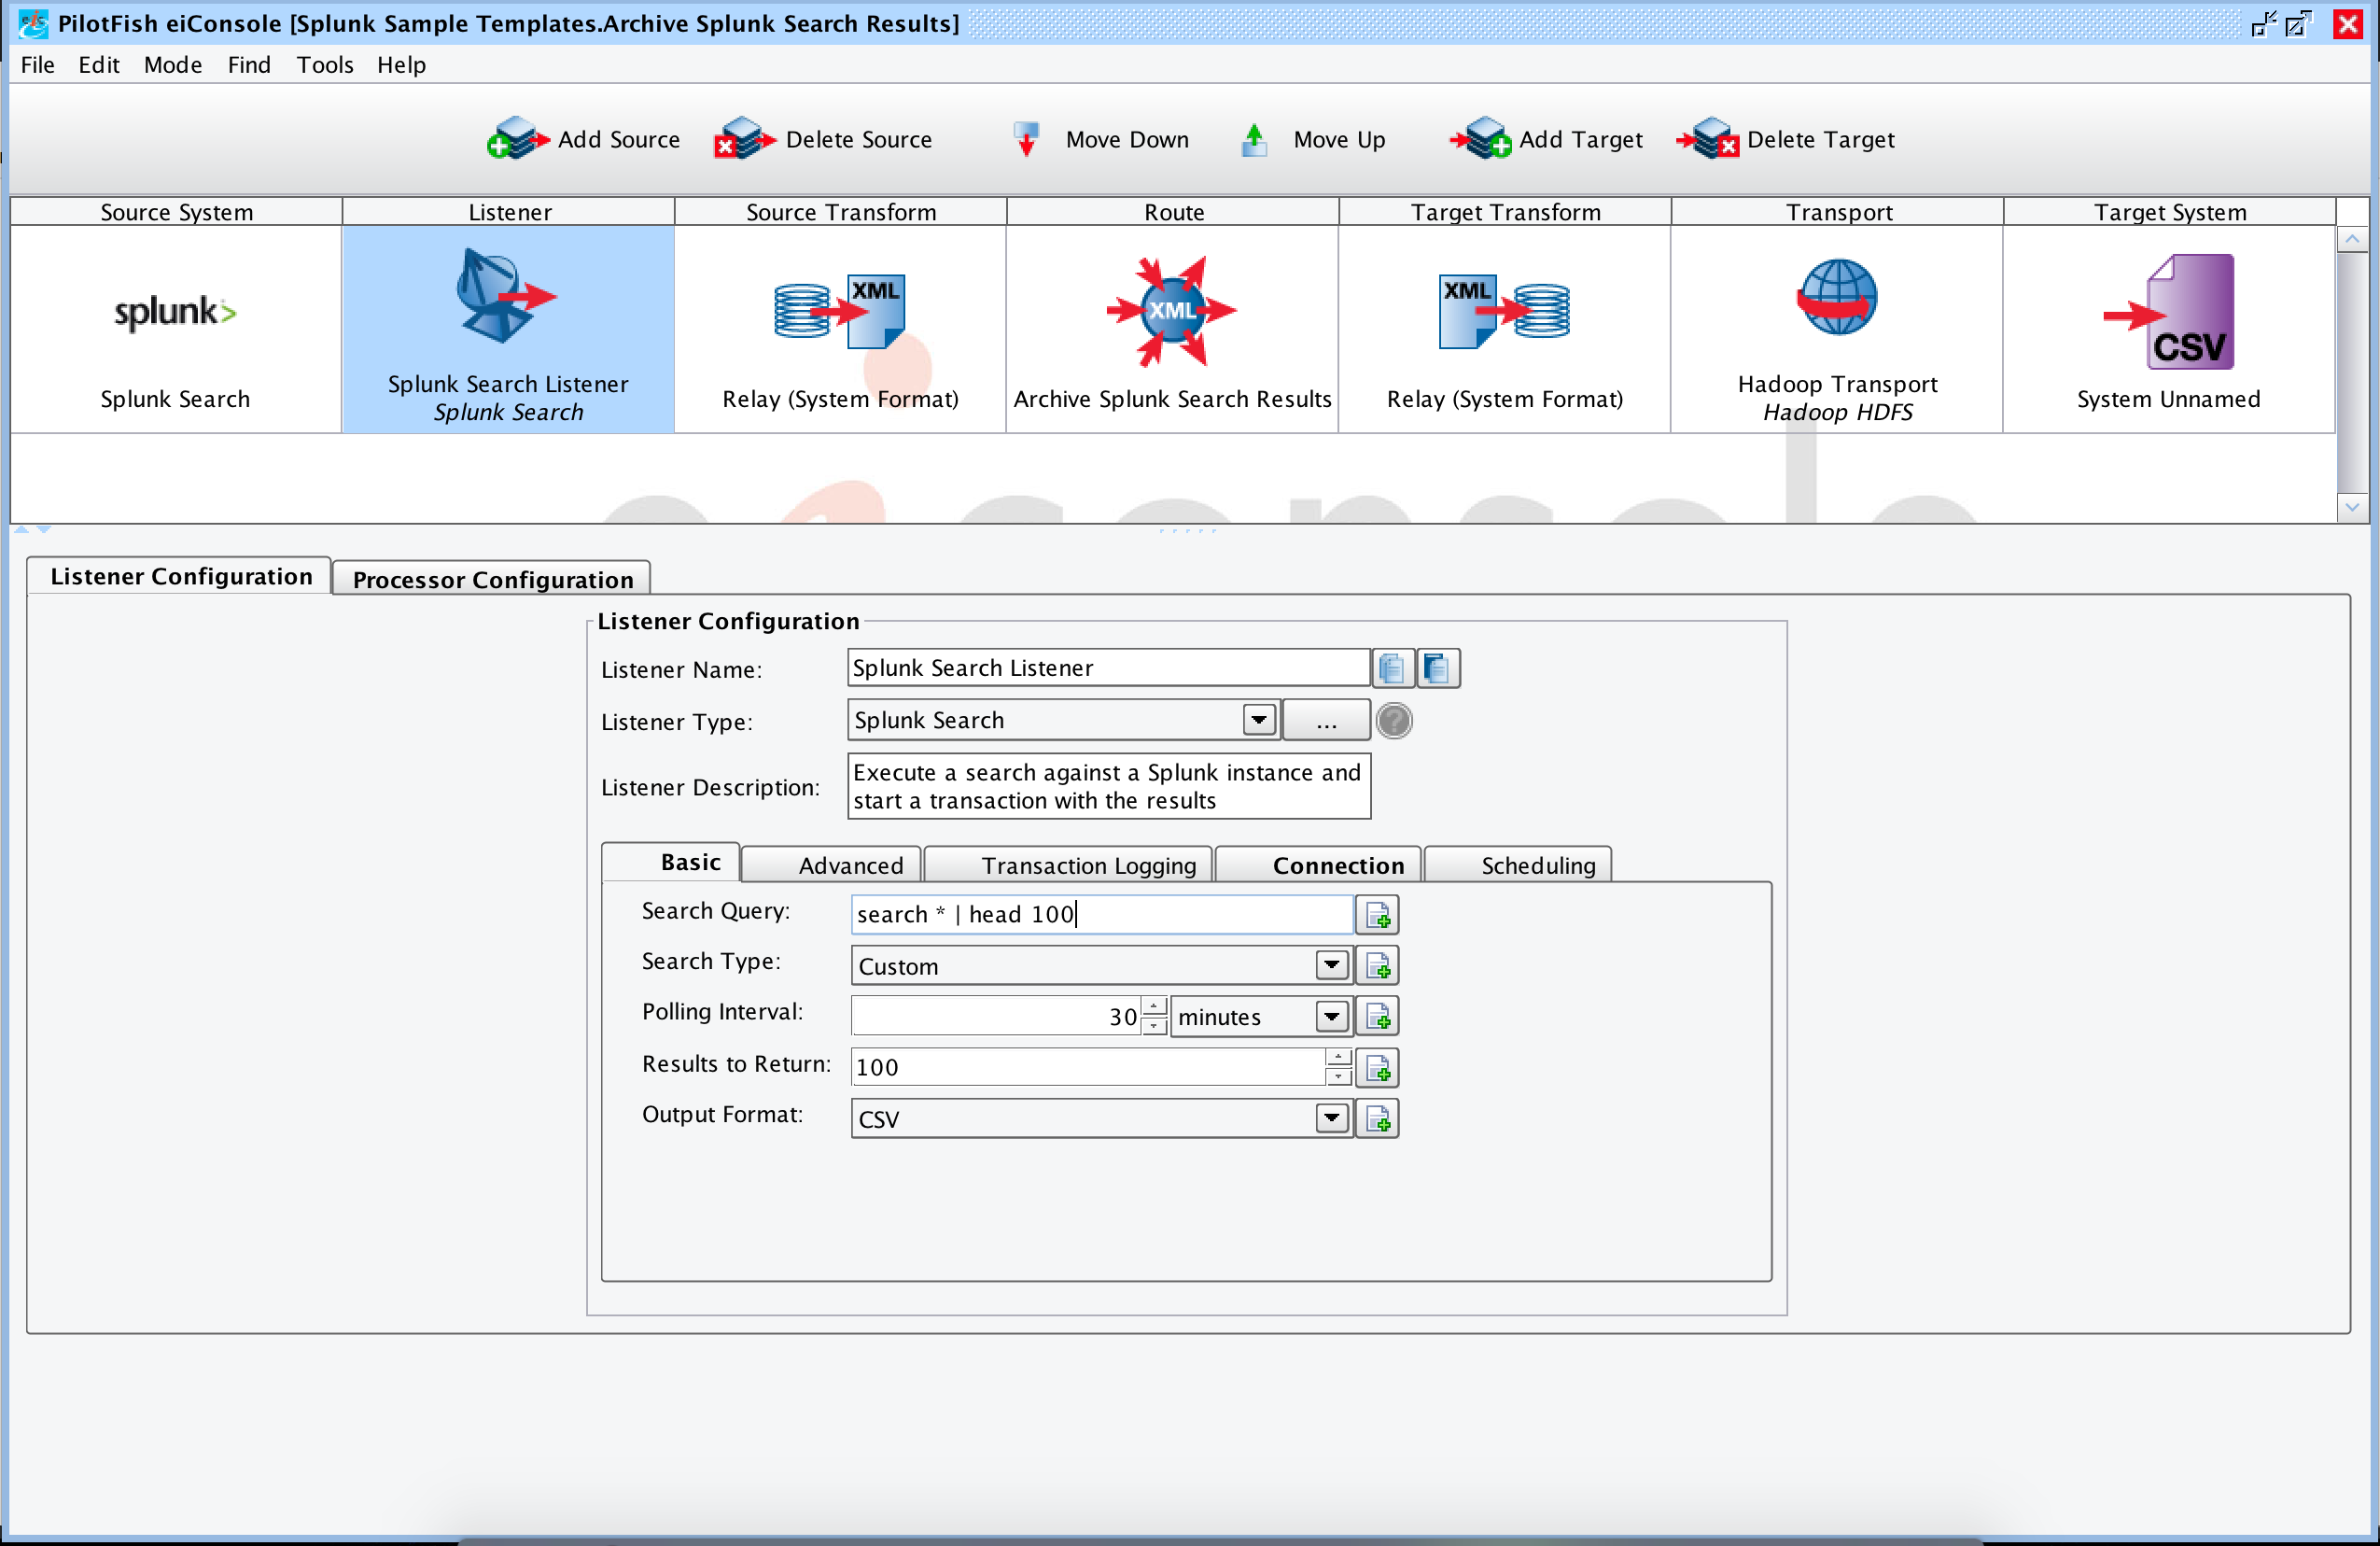This screenshot has width=2380, height=1546.
Task: Increase the Polling Interval value with up arrow
Action: 1154,1006
